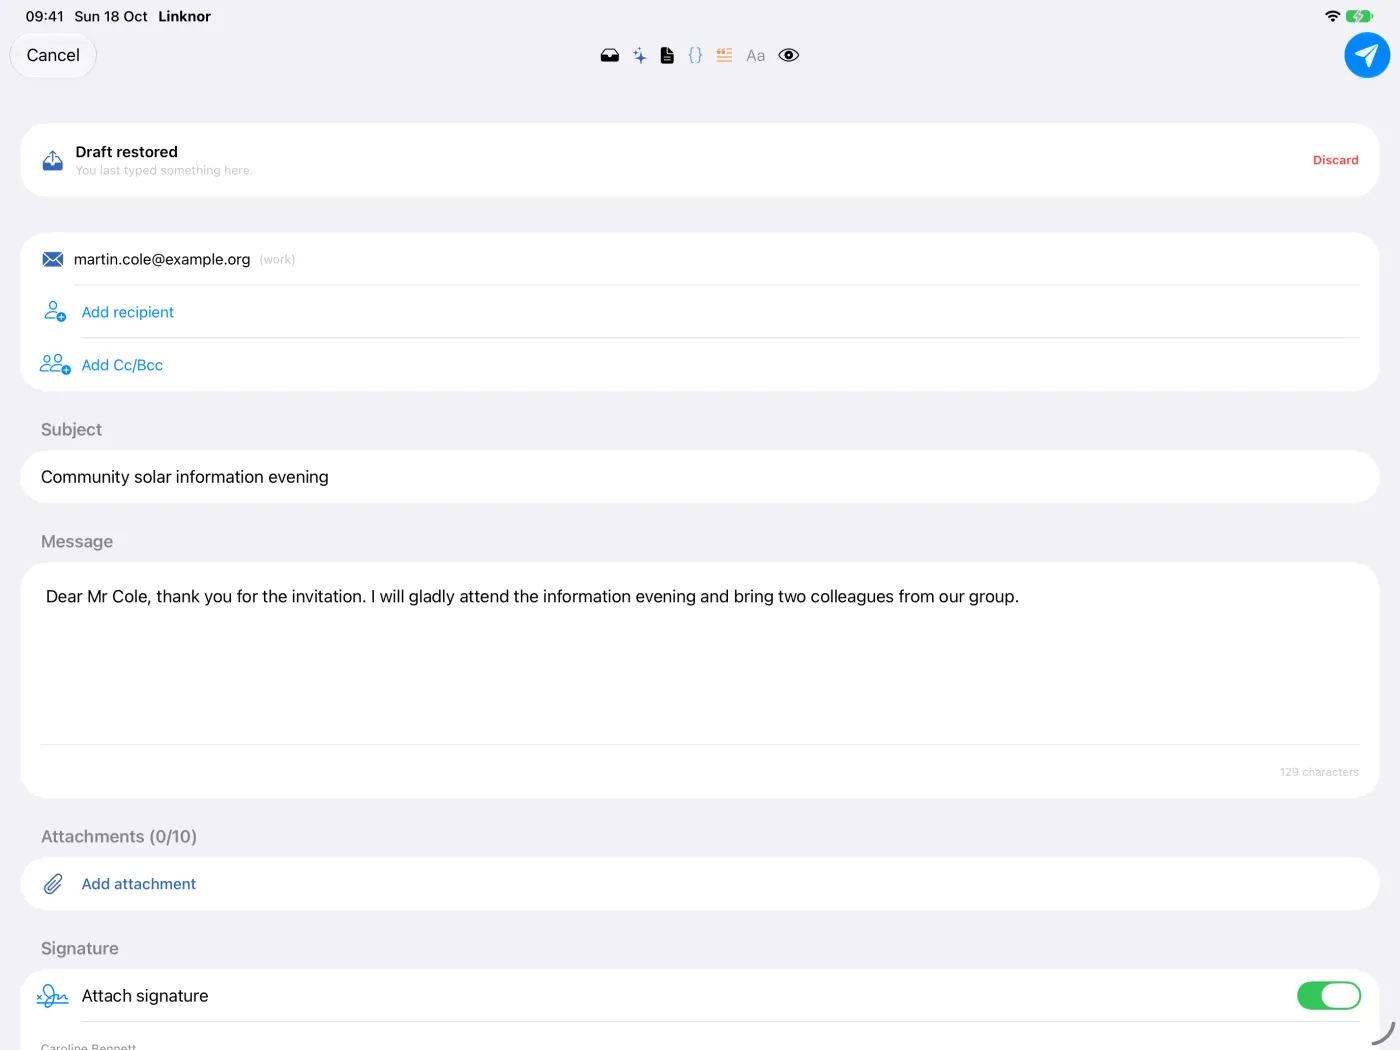This screenshot has width=1400, height=1050.
Task: Edit the subject field text
Action: point(700,477)
